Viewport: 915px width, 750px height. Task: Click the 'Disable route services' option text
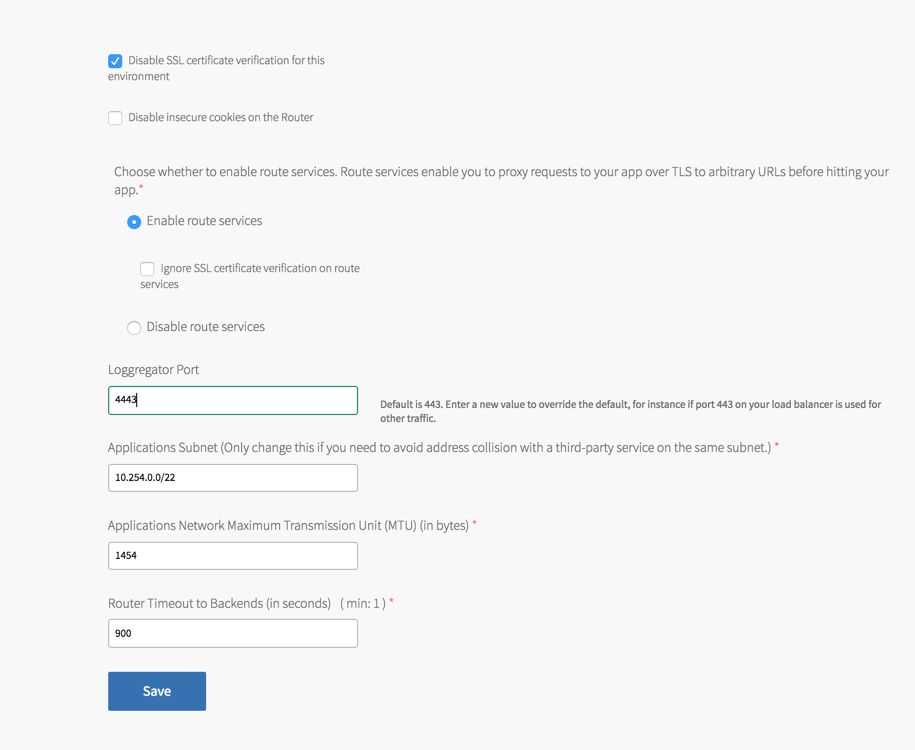coord(205,327)
